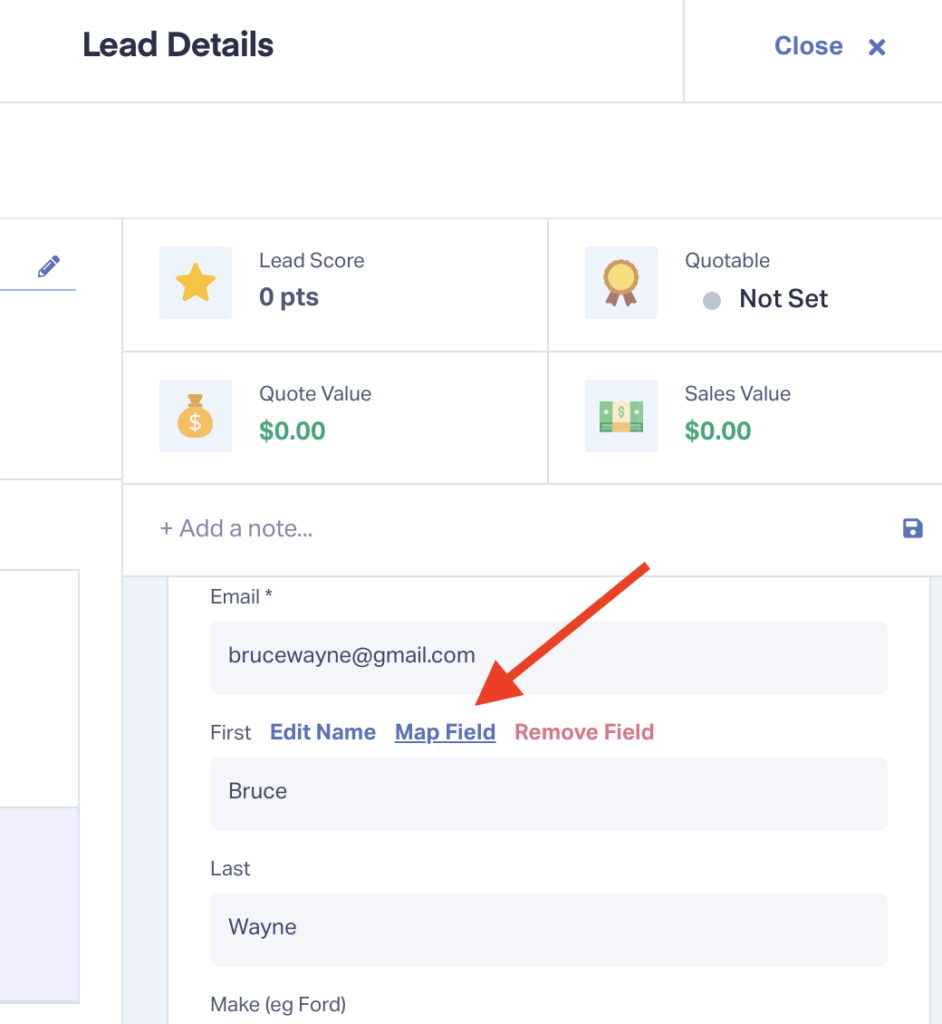Click the Sales Value cash icon
This screenshot has height=1024, width=942.
(621, 416)
